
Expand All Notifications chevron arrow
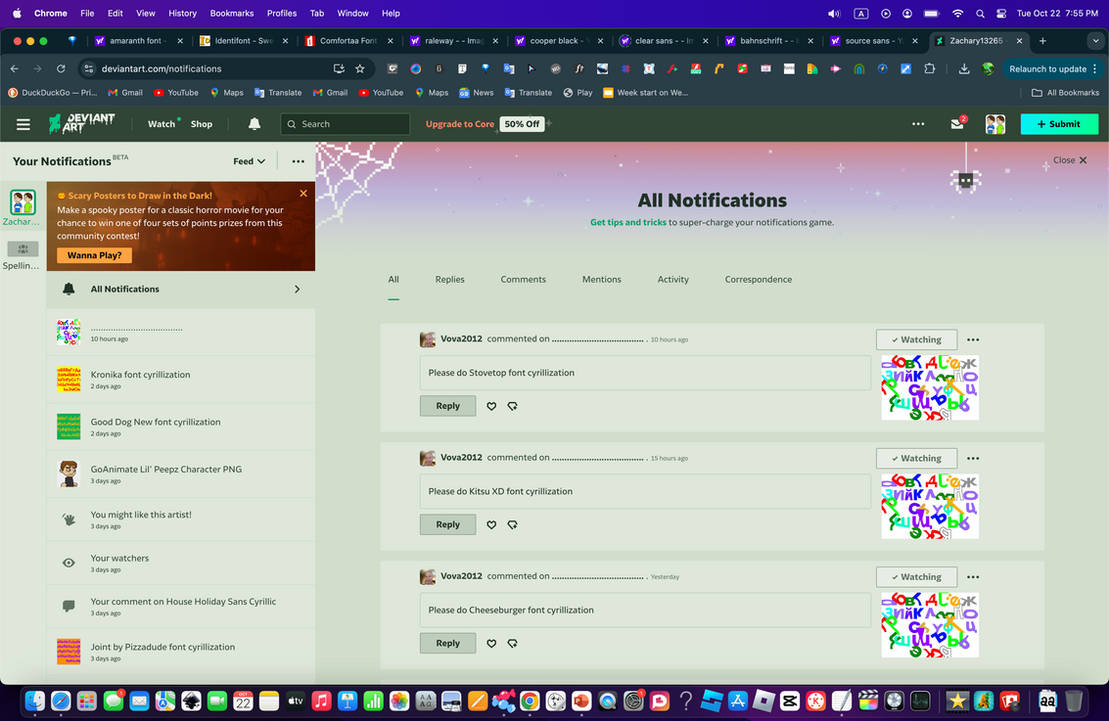pos(297,289)
